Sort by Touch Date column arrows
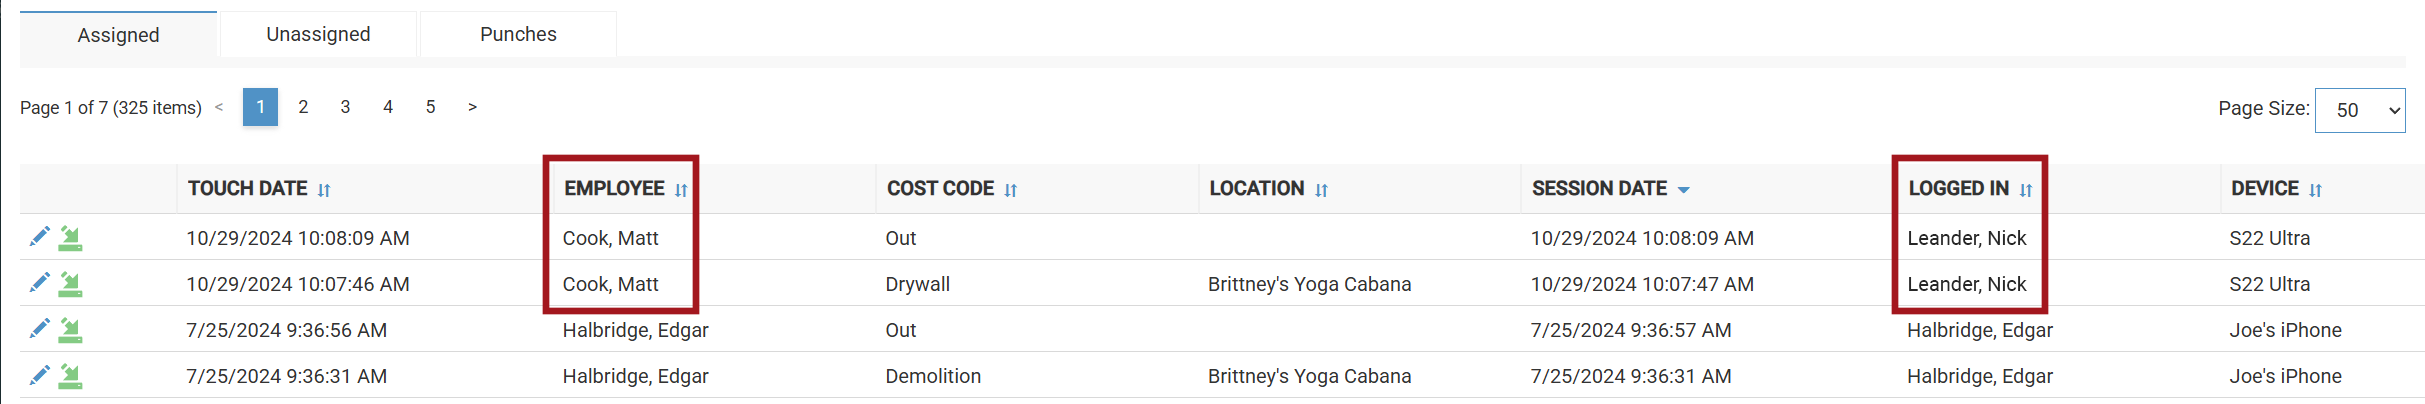The width and height of the screenshot is (2425, 404). (324, 190)
